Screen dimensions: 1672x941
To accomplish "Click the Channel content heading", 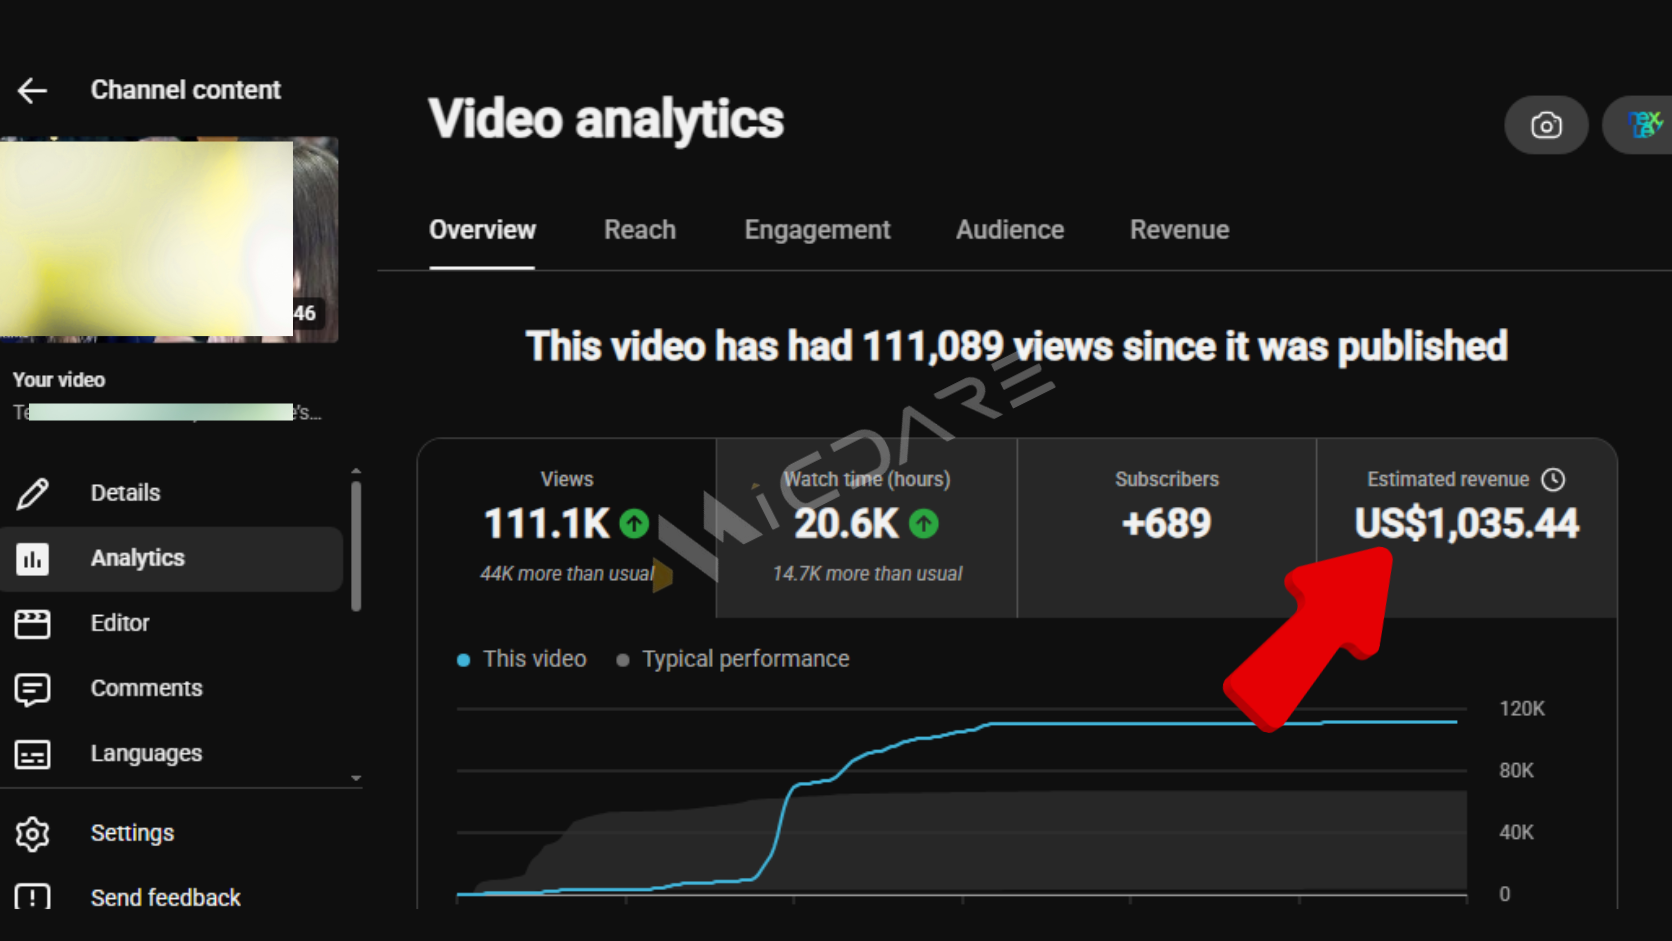I will pos(186,90).
